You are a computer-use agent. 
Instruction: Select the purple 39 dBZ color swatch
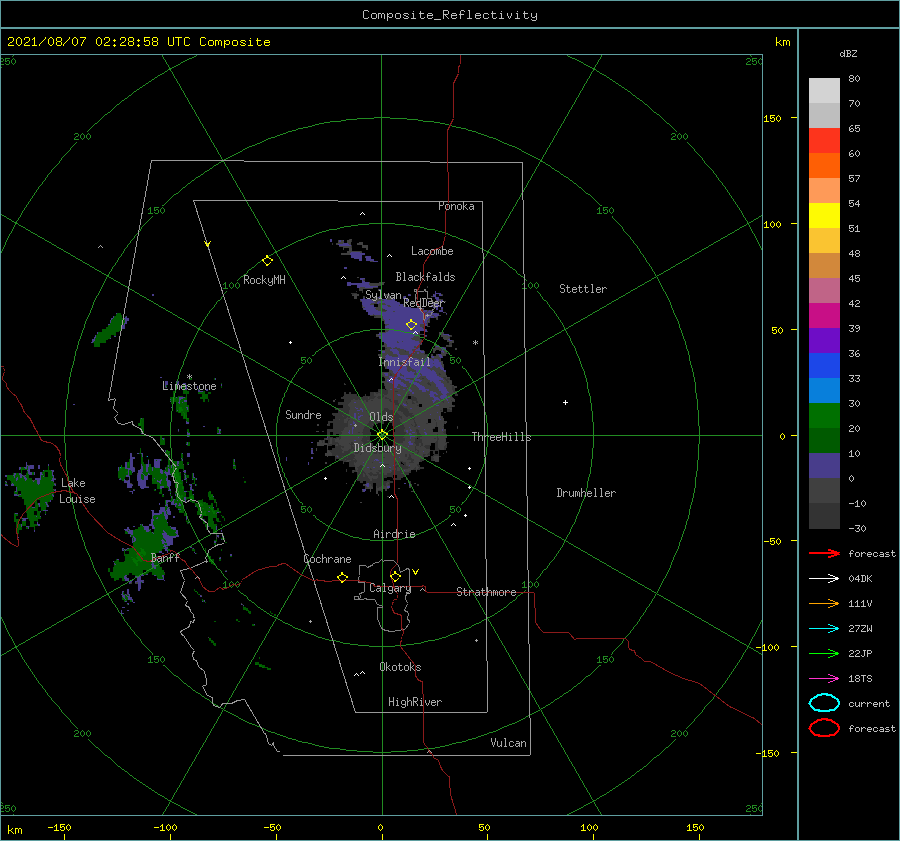pyautogui.click(x=824, y=340)
